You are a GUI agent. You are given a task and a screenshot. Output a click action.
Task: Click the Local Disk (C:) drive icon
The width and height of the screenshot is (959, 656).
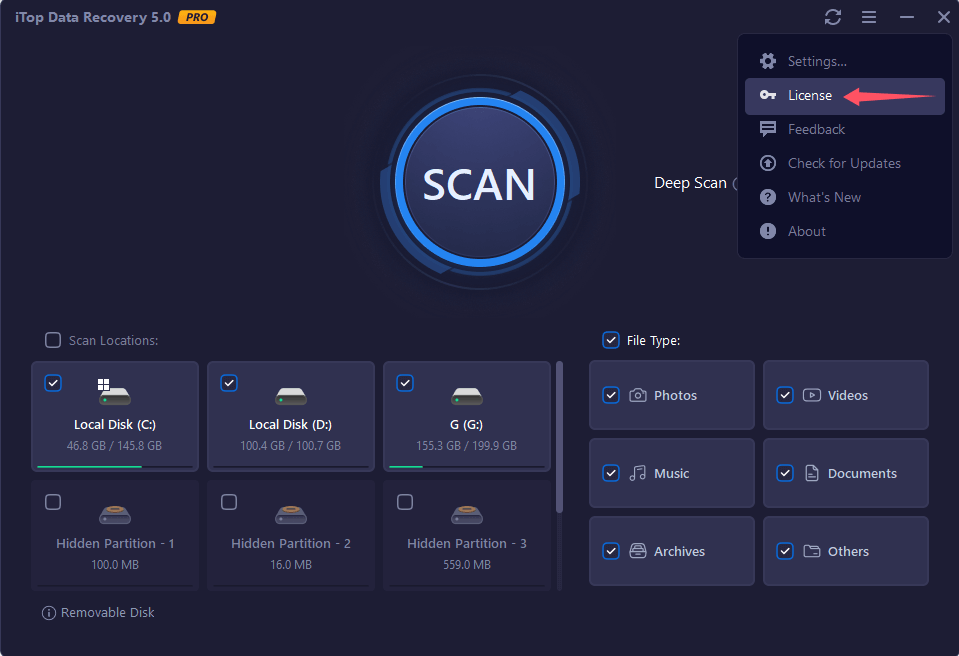[114, 394]
